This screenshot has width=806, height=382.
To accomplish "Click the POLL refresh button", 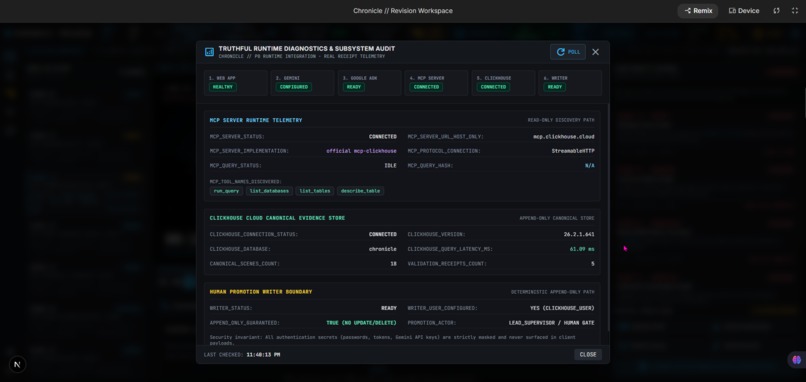I will point(567,52).
